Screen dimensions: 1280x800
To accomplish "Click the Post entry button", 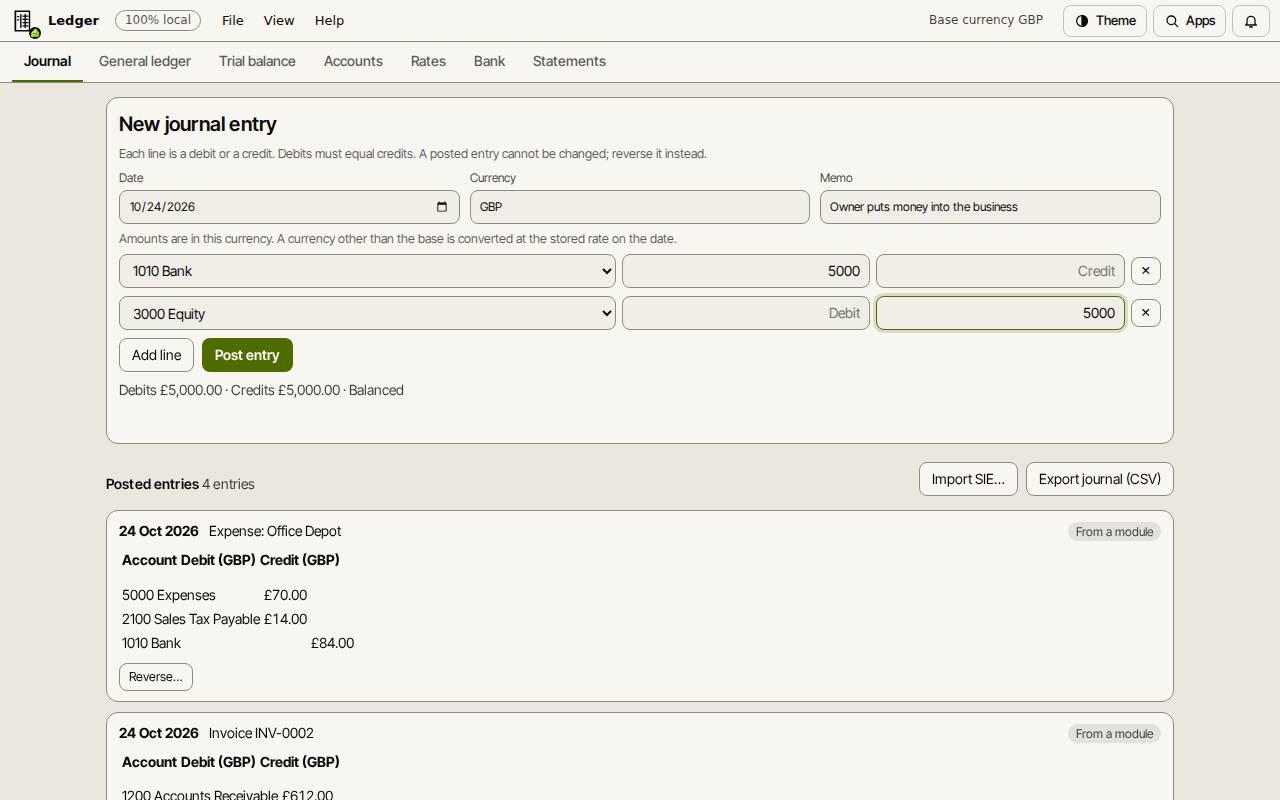I will tap(247, 355).
